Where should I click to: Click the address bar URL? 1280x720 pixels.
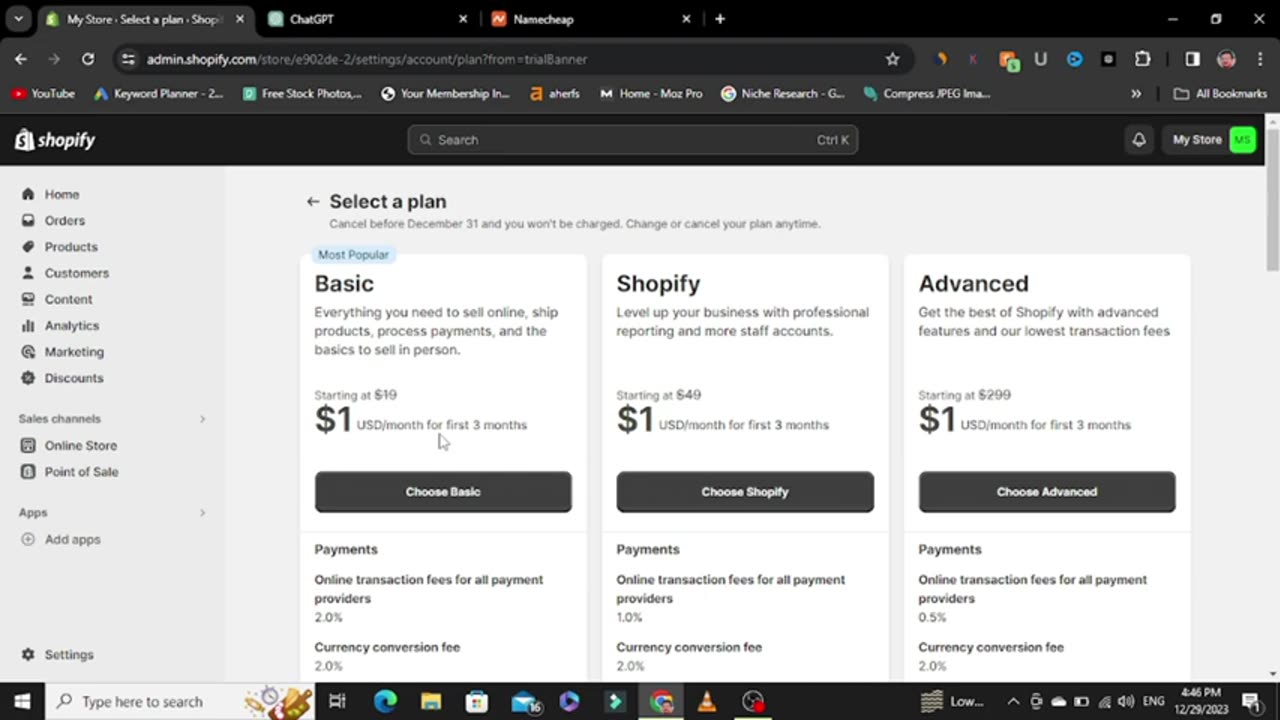coord(367,59)
